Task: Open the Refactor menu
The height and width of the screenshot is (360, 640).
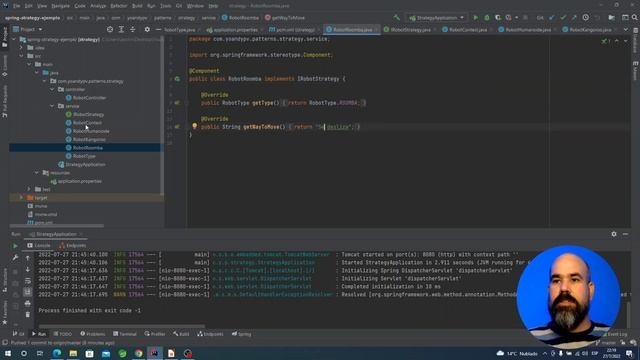Action: [x=119, y=6]
